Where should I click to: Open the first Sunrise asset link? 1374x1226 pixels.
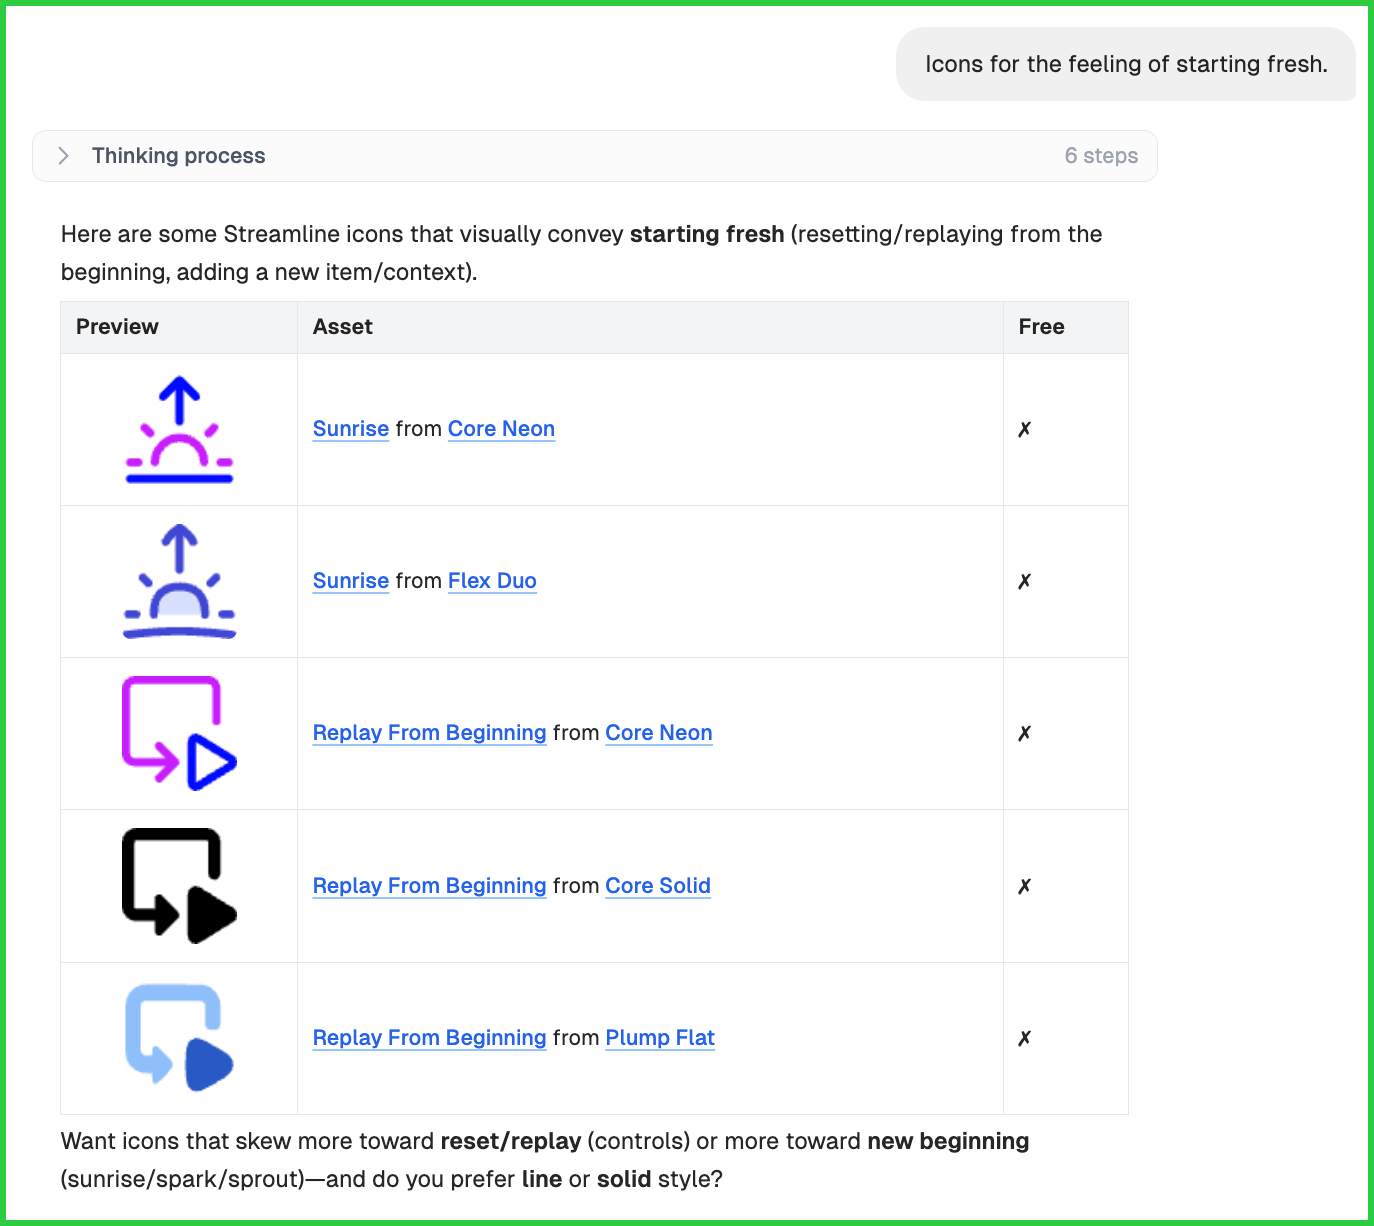(351, 429)
